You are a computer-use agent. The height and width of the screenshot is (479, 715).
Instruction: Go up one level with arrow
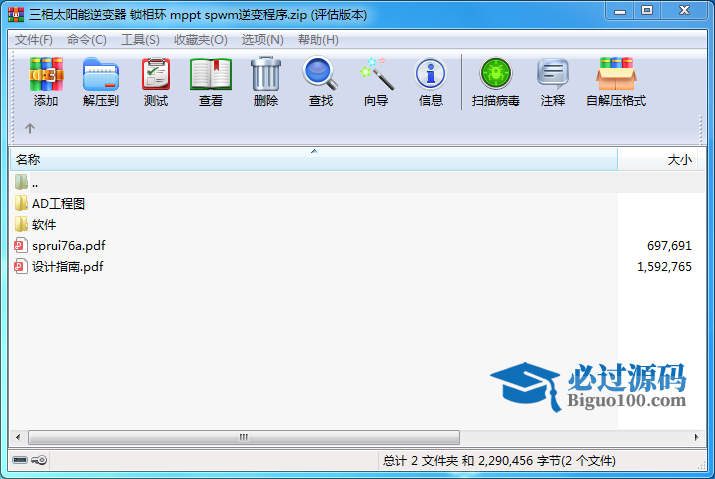pyautogui.click(x=30, y=128)
